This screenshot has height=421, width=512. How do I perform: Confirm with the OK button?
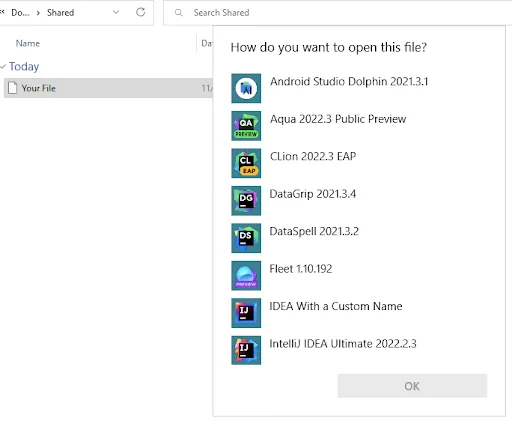coord(412,386)
